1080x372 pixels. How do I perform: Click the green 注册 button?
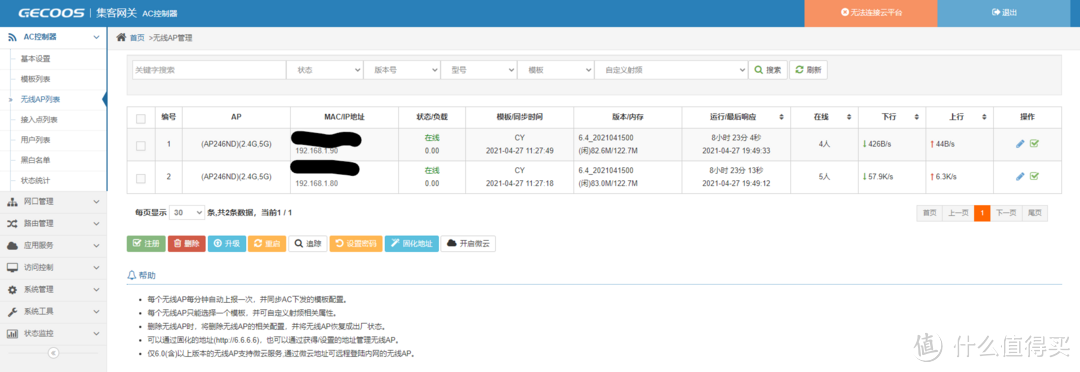(146, 244)
